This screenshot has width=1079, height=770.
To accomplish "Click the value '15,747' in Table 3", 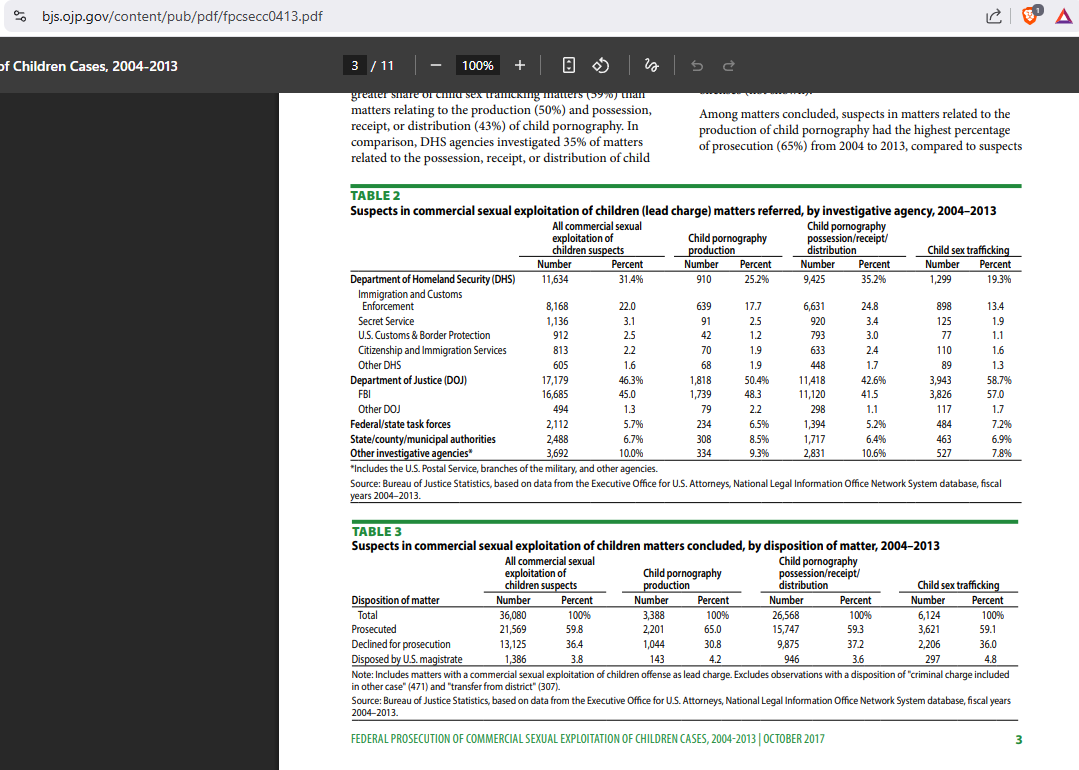I will [785, 629].
